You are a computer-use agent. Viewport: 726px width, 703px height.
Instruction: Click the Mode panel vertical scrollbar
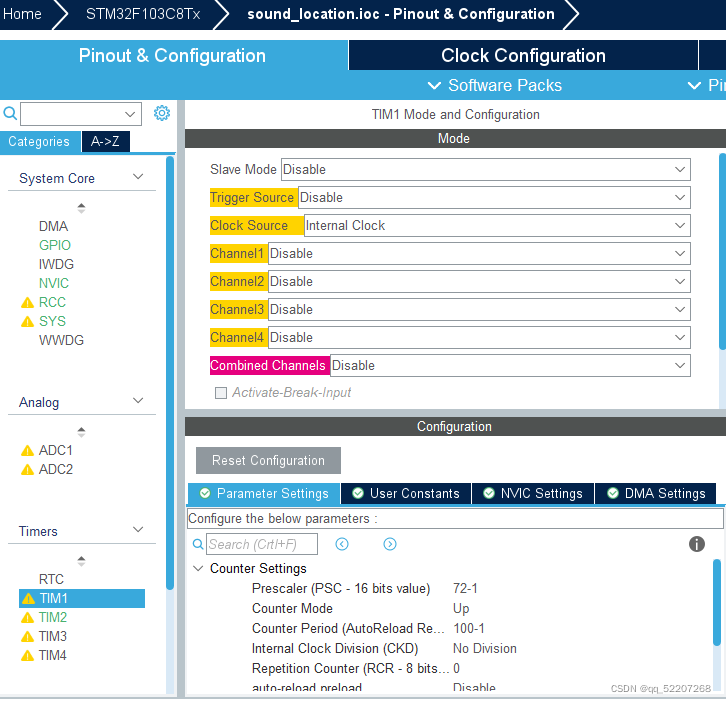click(722, 251)
